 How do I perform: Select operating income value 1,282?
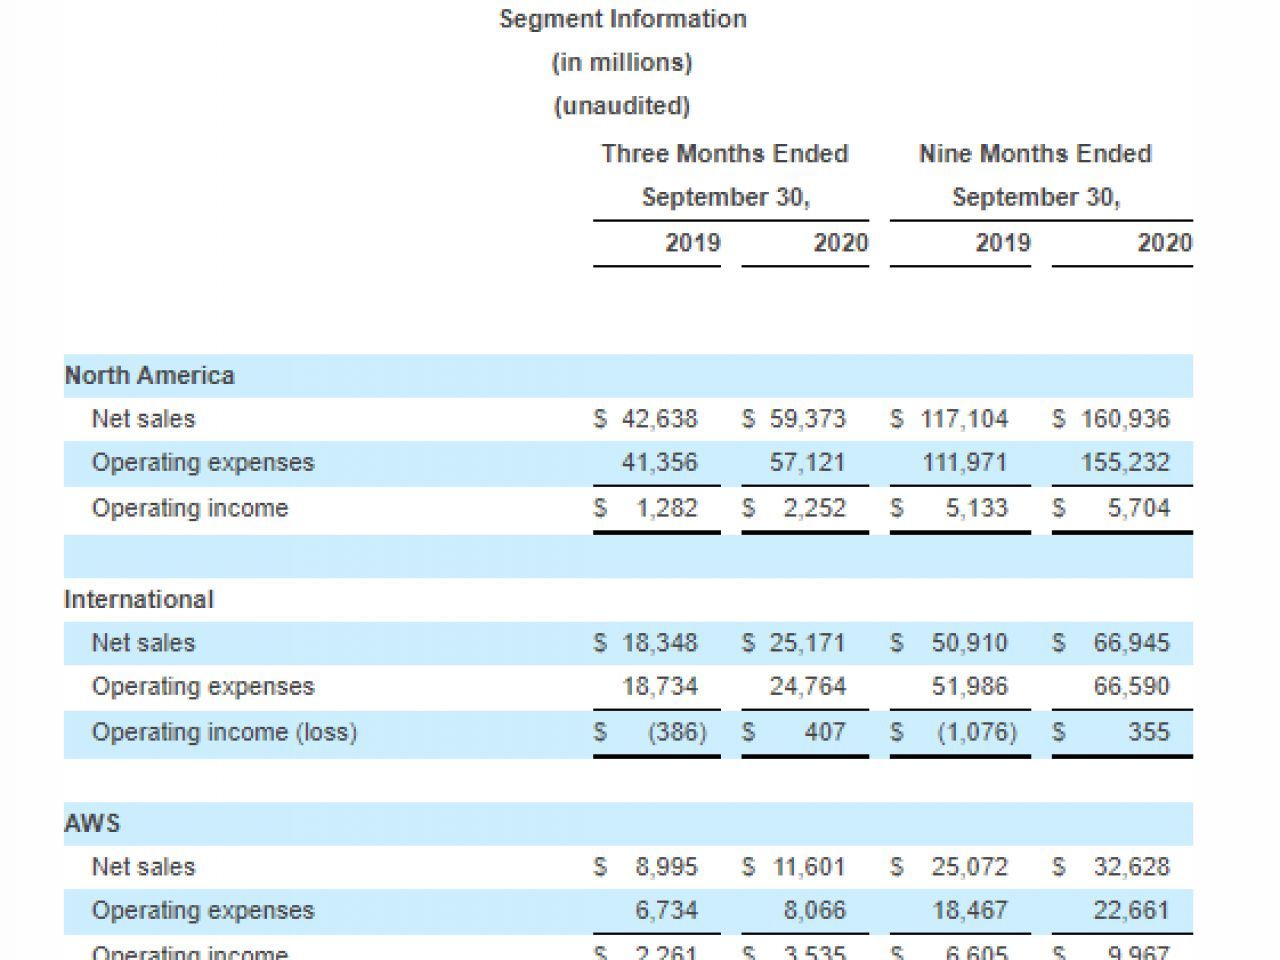(x=667, y=508)
